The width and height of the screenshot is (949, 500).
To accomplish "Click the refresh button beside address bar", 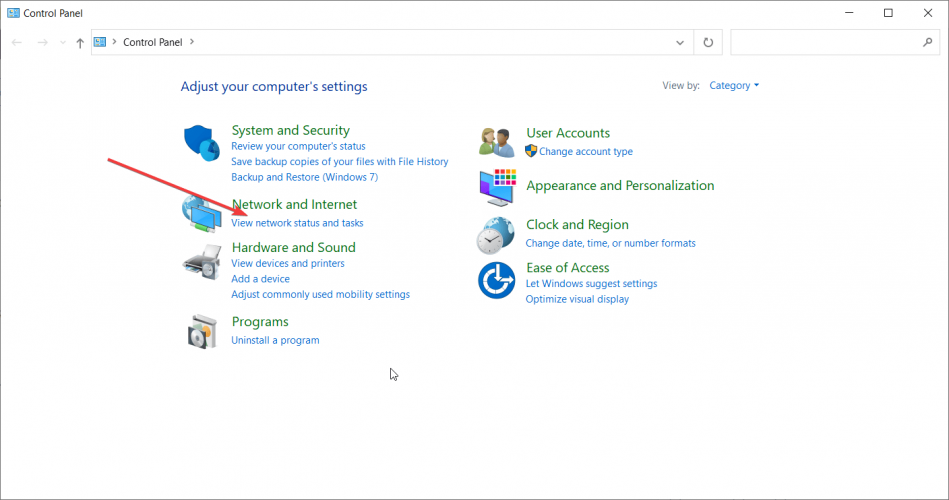I will [708, 42].
